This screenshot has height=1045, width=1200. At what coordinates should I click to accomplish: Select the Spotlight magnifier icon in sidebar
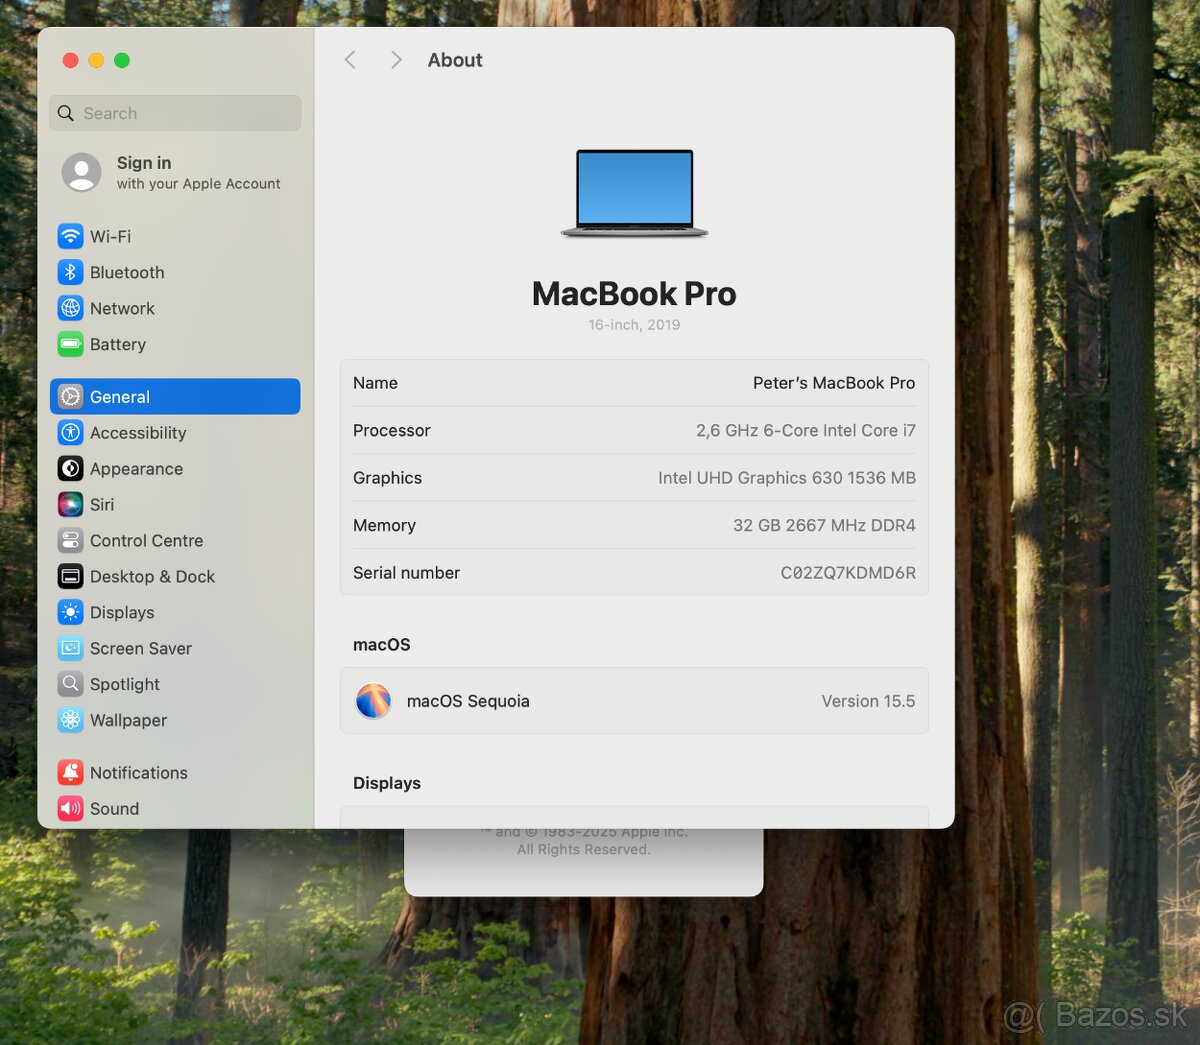pos(70,685)
